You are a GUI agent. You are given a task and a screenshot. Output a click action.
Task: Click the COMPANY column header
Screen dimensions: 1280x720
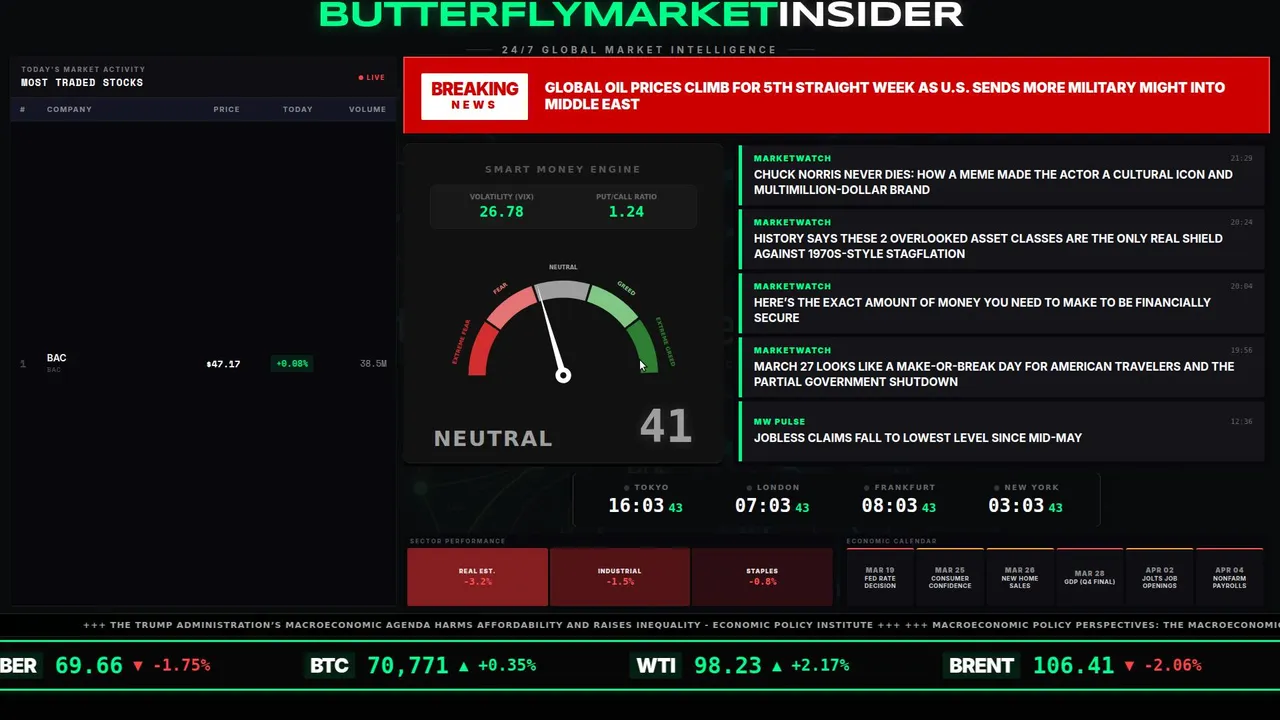click(69, 109)
